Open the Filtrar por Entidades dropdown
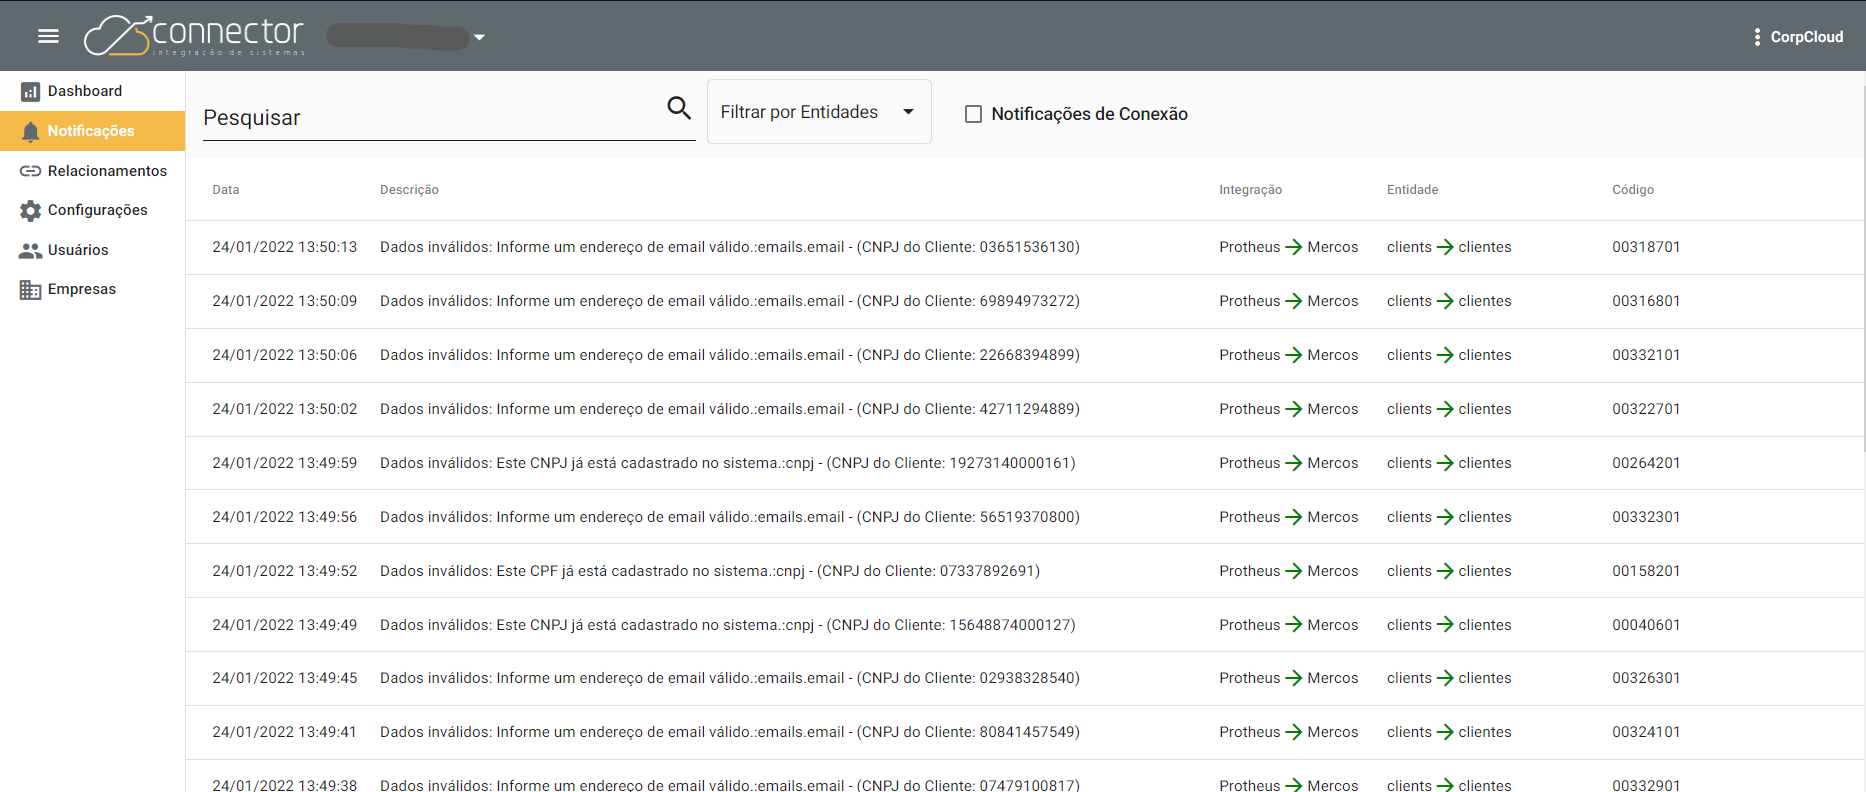 point(819,112)
